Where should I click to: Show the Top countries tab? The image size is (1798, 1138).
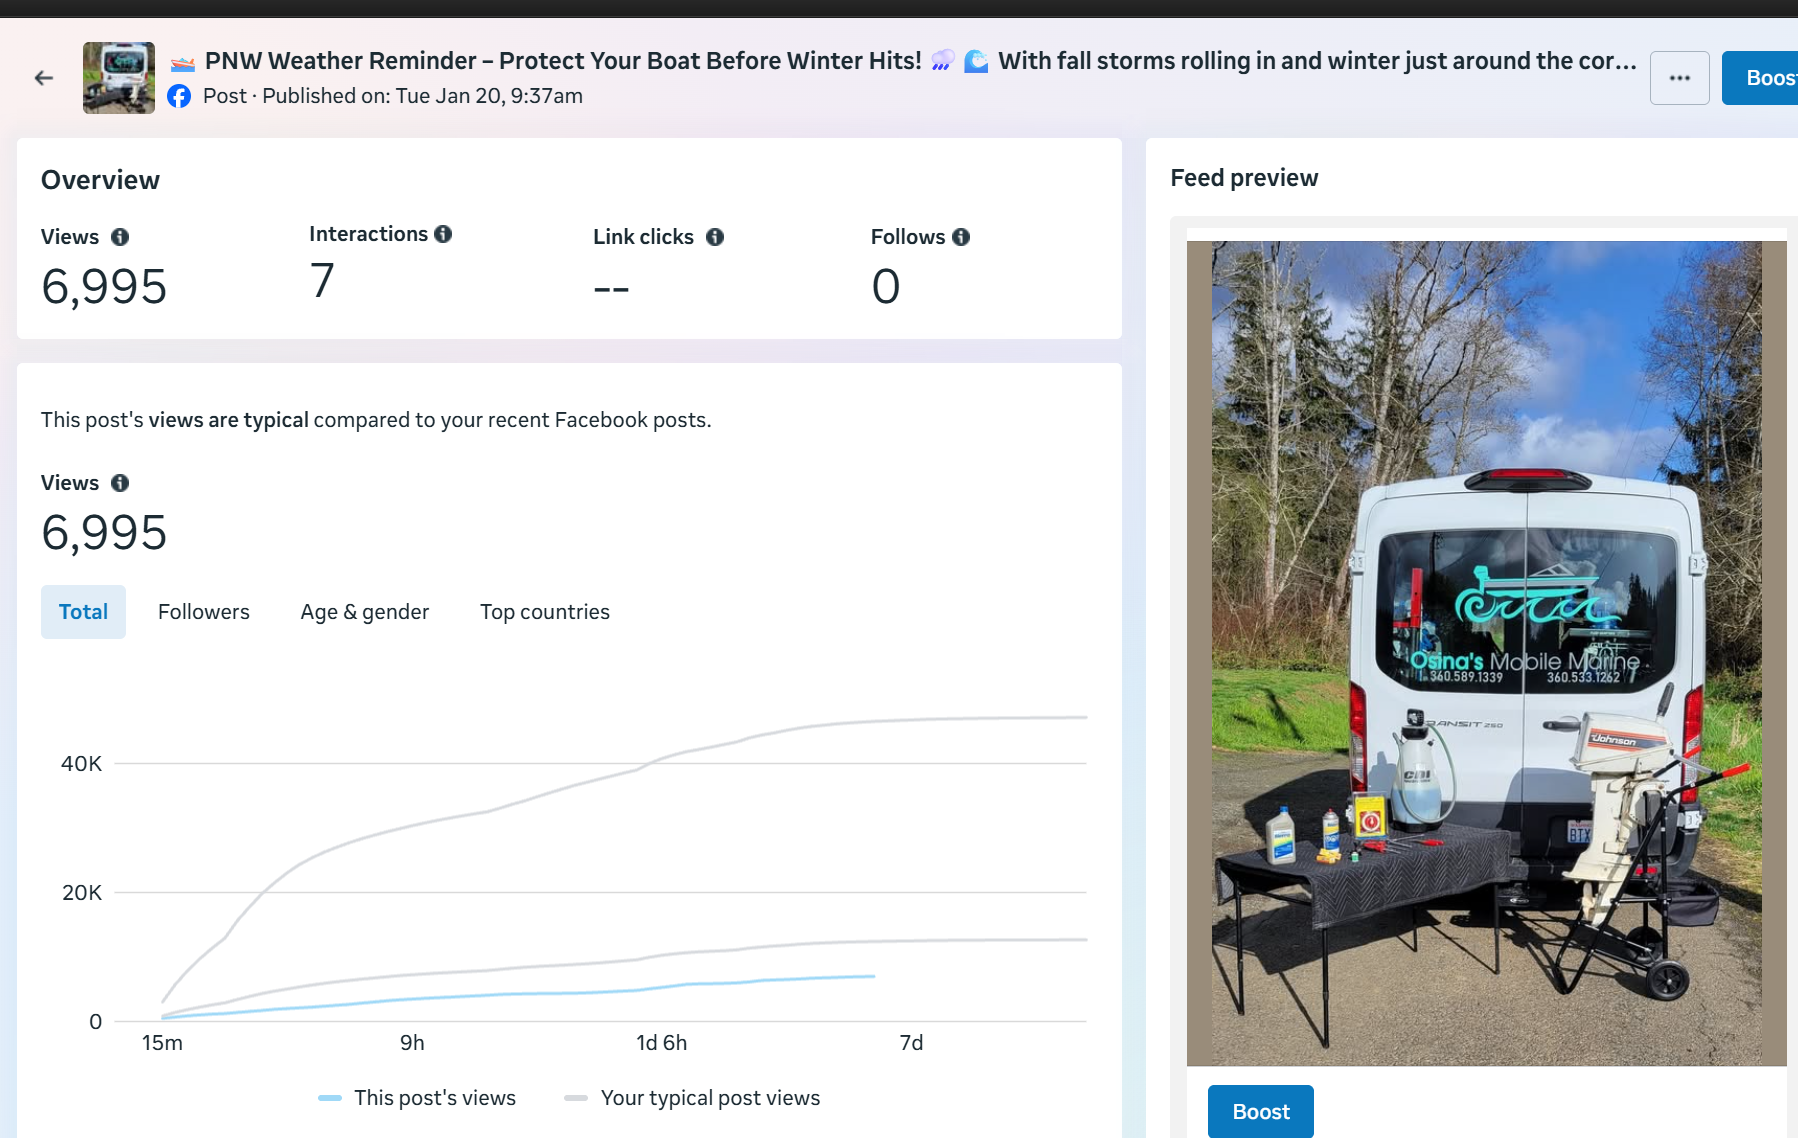click(x=544, y=612)
